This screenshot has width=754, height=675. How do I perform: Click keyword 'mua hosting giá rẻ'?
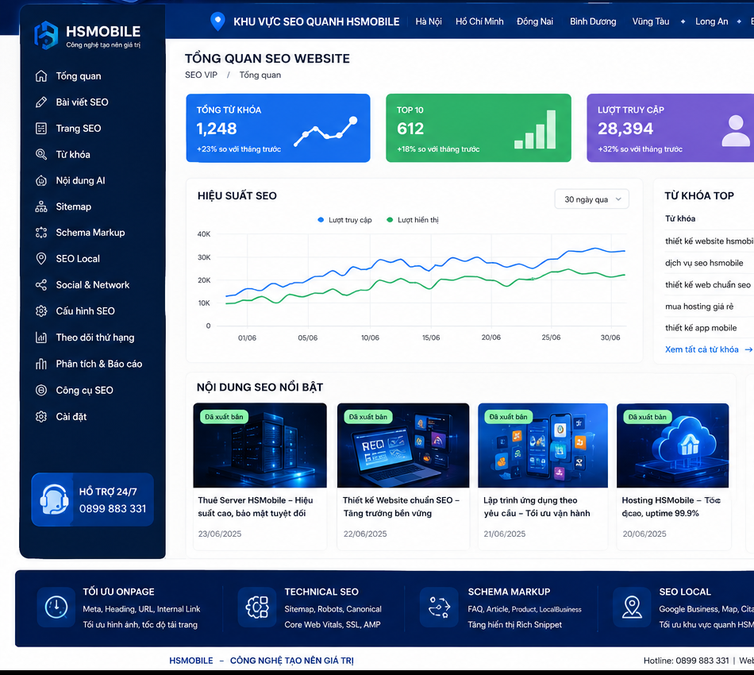(699, 306)
